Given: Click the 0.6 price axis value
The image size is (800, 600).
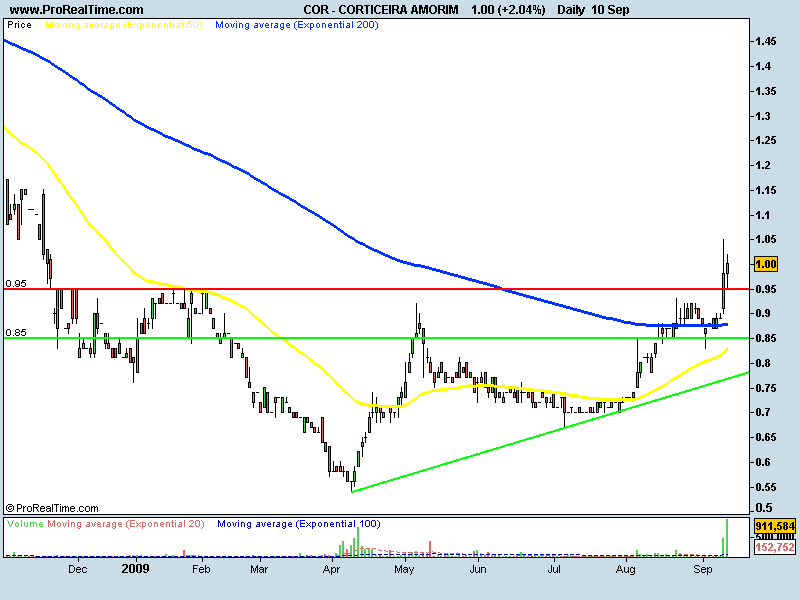Looking at the screenshot, I should pyautogui.click(x=763, y=462).
